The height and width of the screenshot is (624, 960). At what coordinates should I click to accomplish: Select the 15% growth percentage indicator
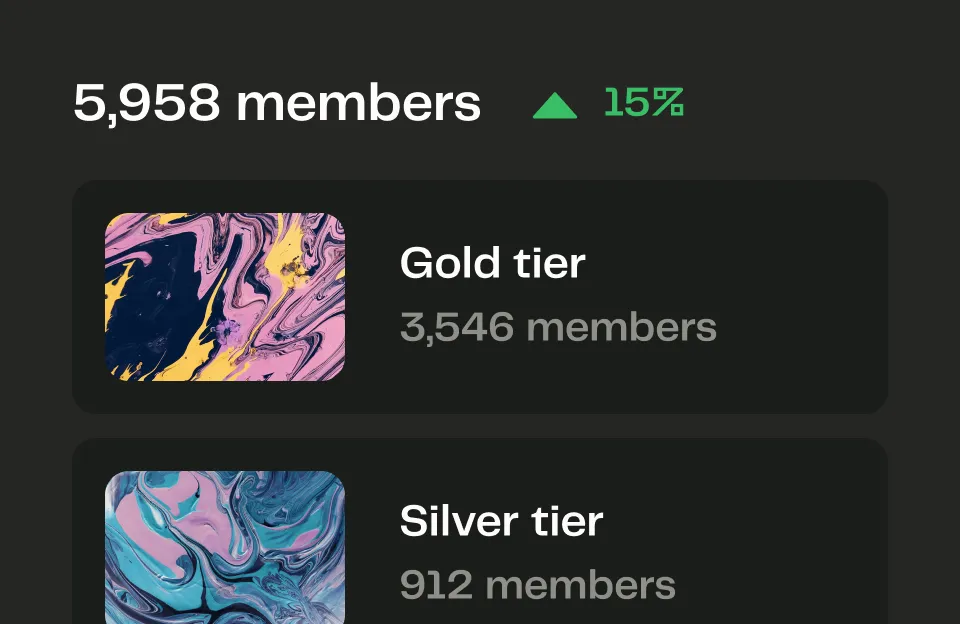(643, 102)
